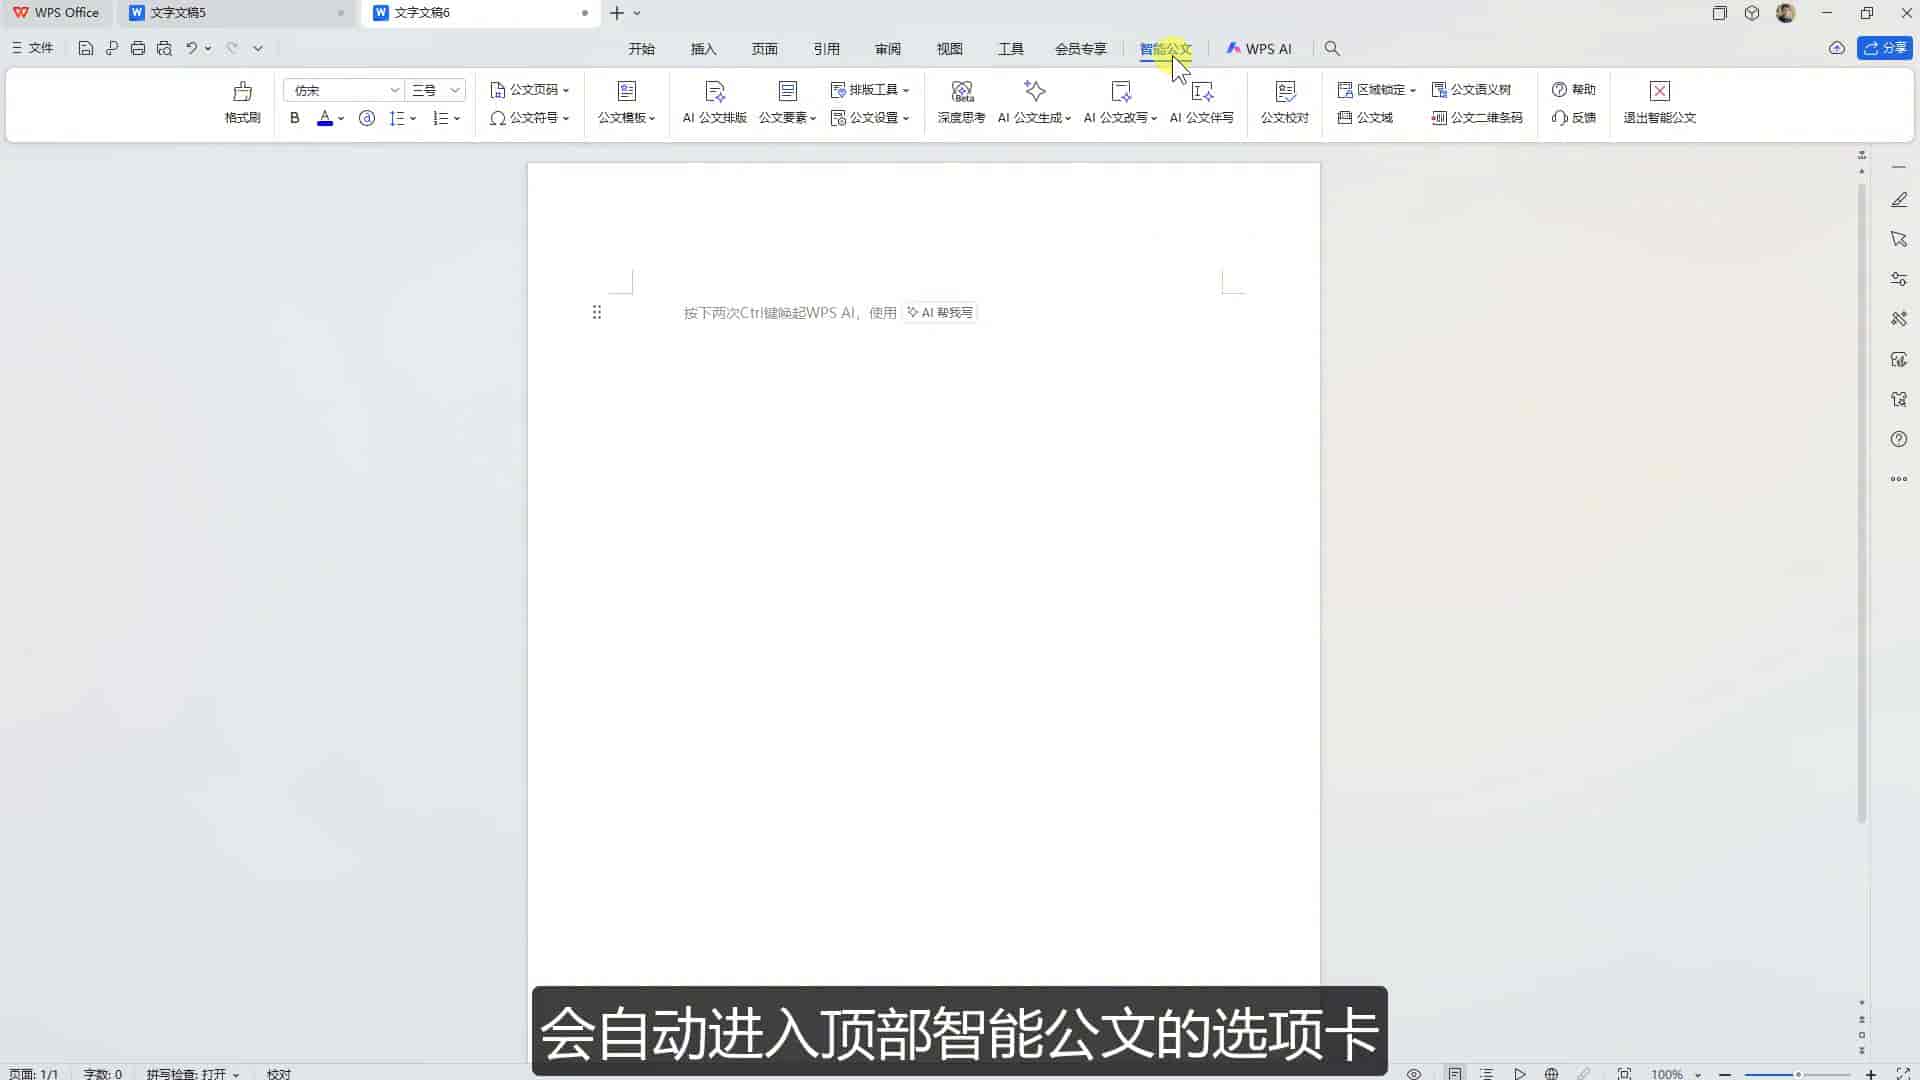Click the three-dots more icon in right sidebar

point(1899,479)
